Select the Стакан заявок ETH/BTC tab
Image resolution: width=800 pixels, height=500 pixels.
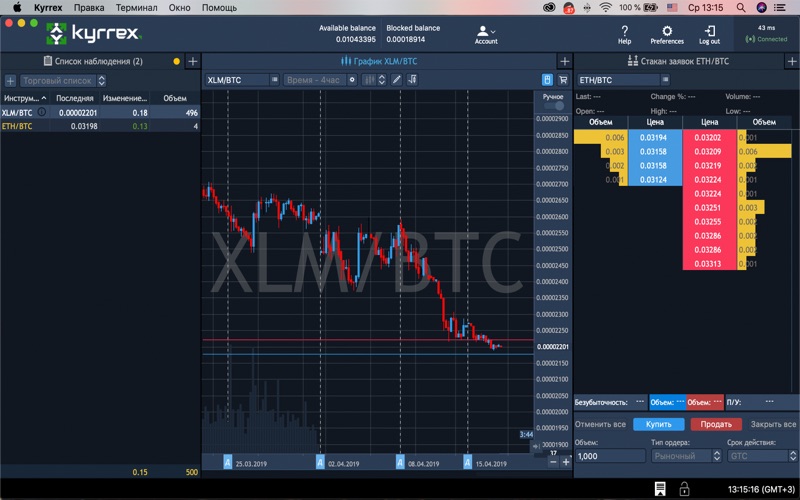(678, 61)
